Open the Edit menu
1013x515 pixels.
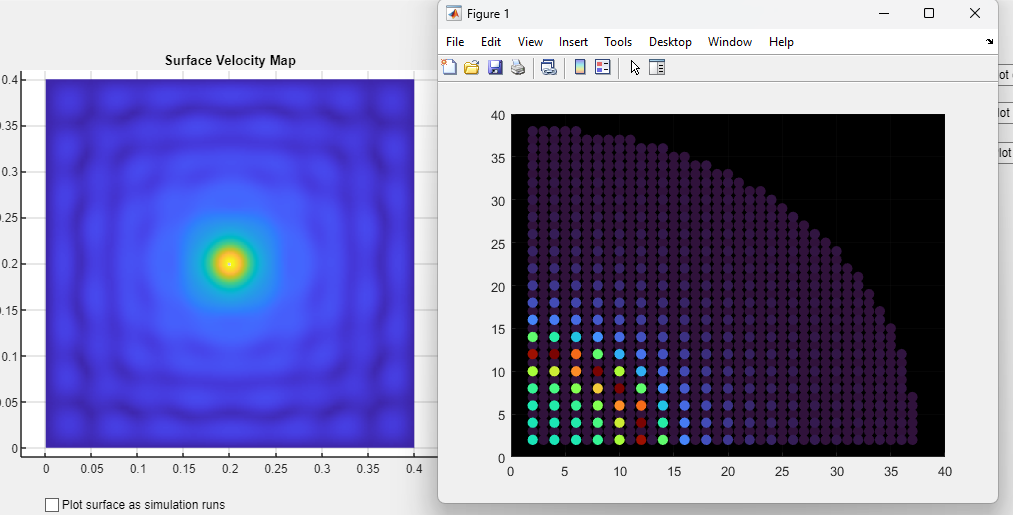pos(491,42)
